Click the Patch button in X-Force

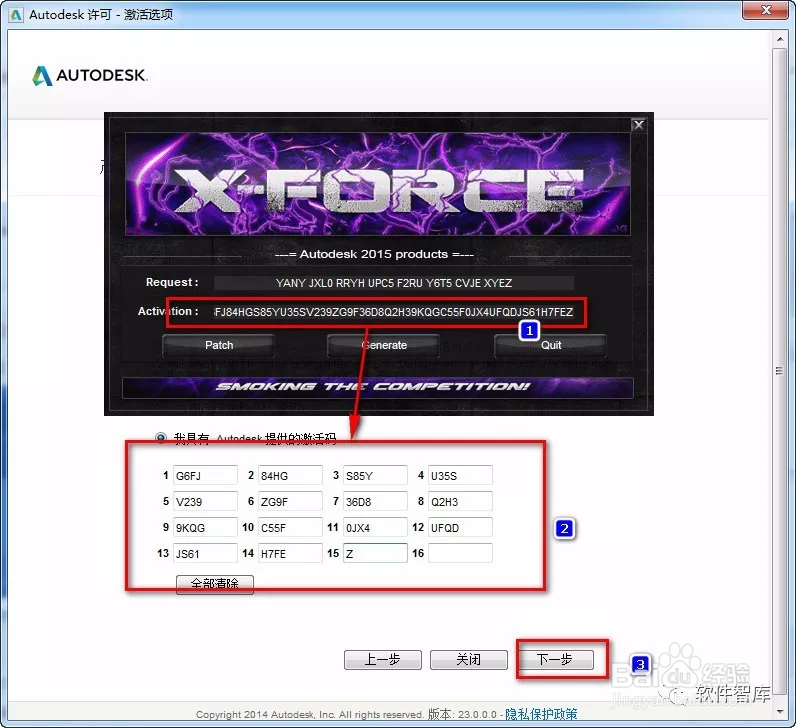tap(219, 345)
